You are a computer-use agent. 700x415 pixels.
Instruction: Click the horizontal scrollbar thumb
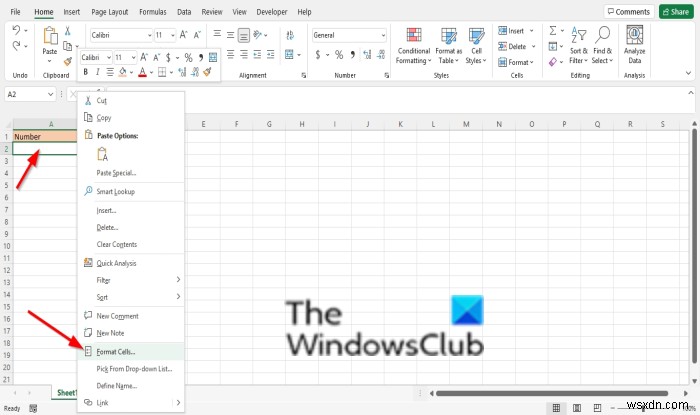tap(552, 393)
